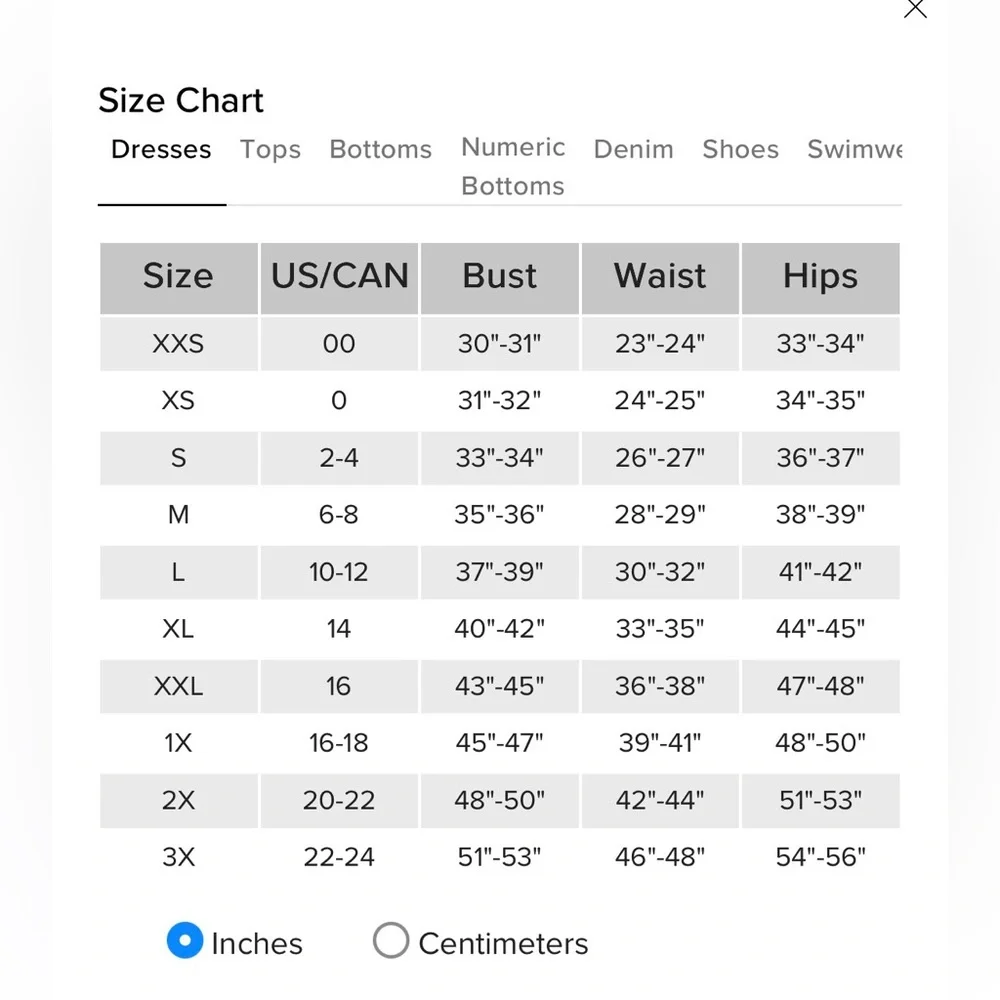This screenshot has height=1000, width=1000.
Task: Click the Size column header
Action: [179, 277]
